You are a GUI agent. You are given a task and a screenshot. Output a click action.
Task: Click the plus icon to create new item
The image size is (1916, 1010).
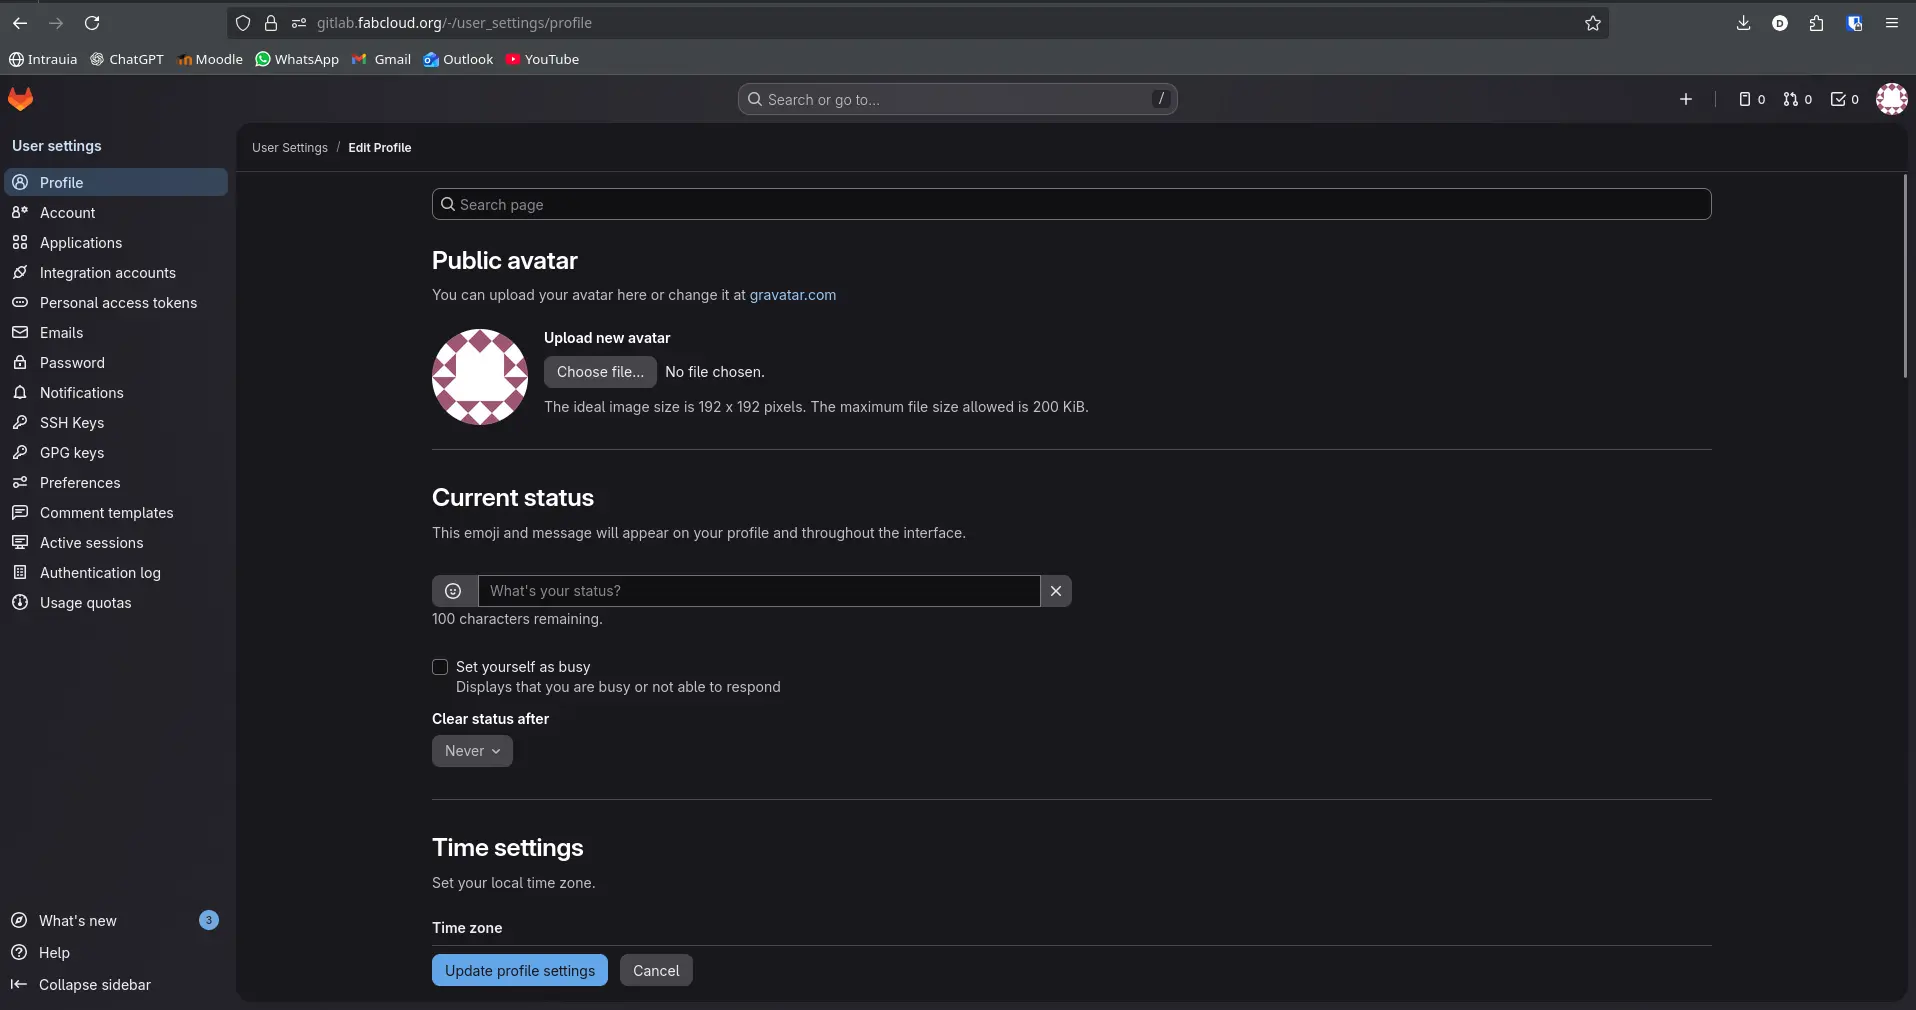1685,99
